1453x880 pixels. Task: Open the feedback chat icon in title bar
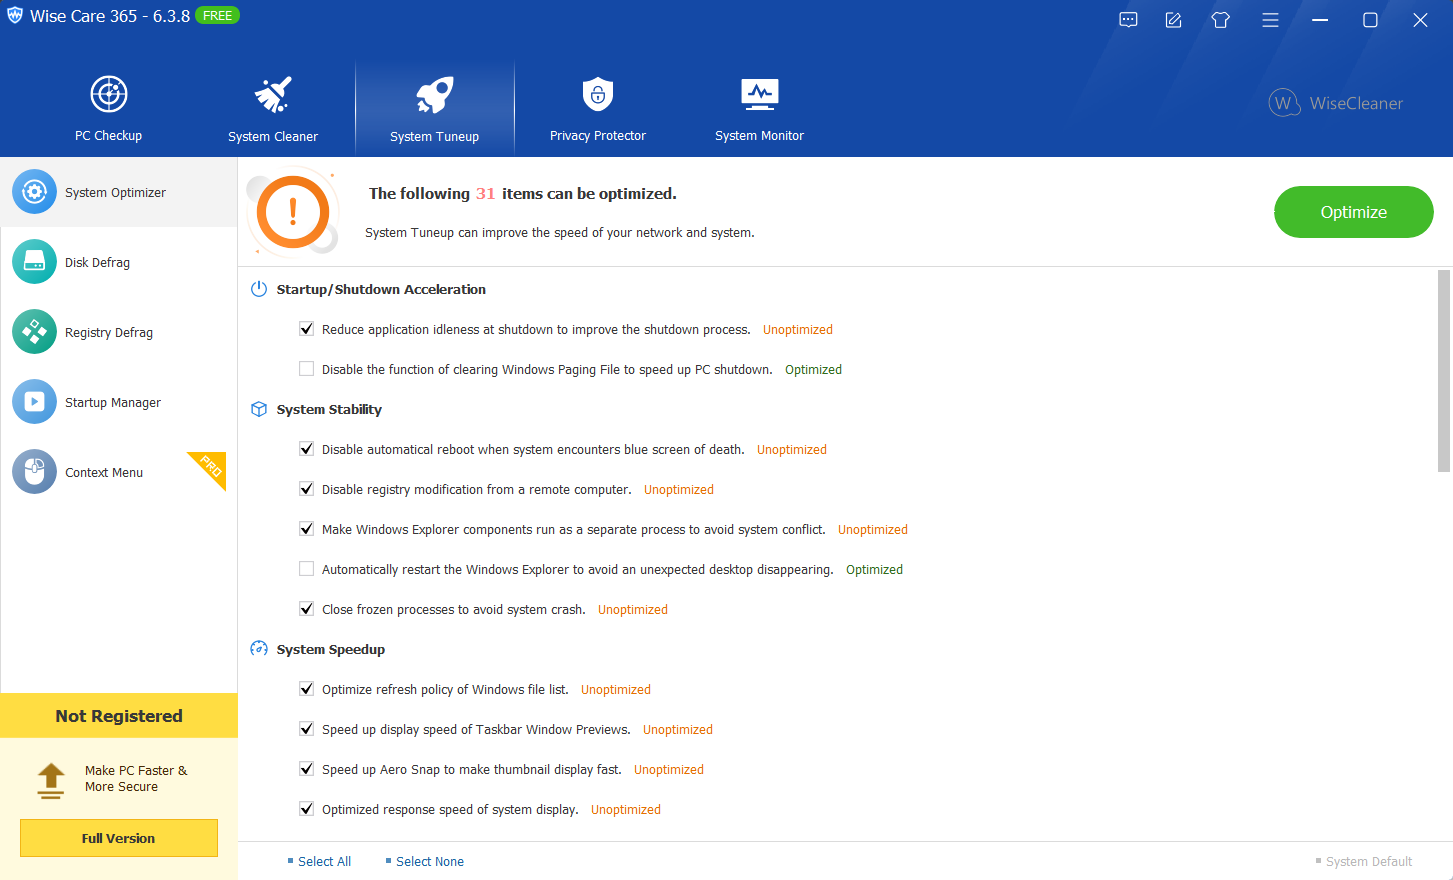coord(1128,20)
